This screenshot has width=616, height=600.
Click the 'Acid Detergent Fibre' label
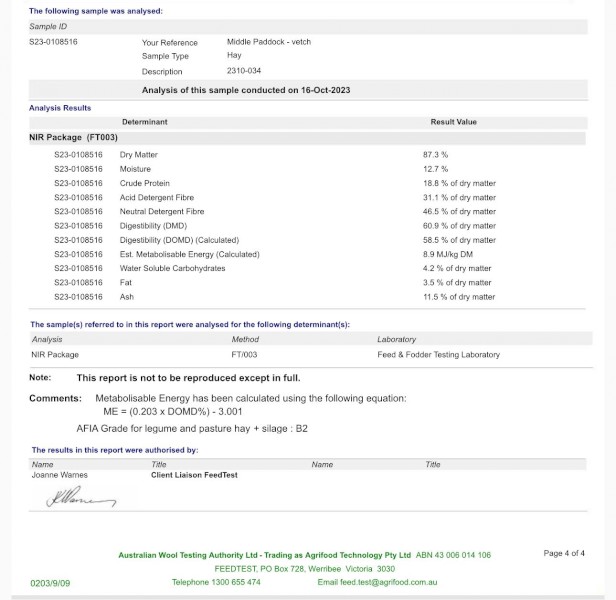click(157, 197)
